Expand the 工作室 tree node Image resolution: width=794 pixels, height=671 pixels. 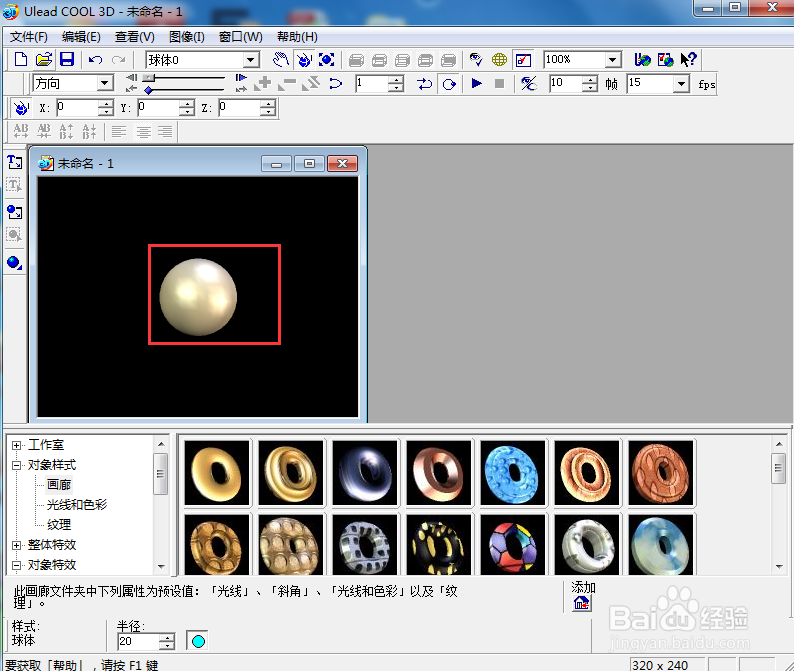click(x=17, y=446)
